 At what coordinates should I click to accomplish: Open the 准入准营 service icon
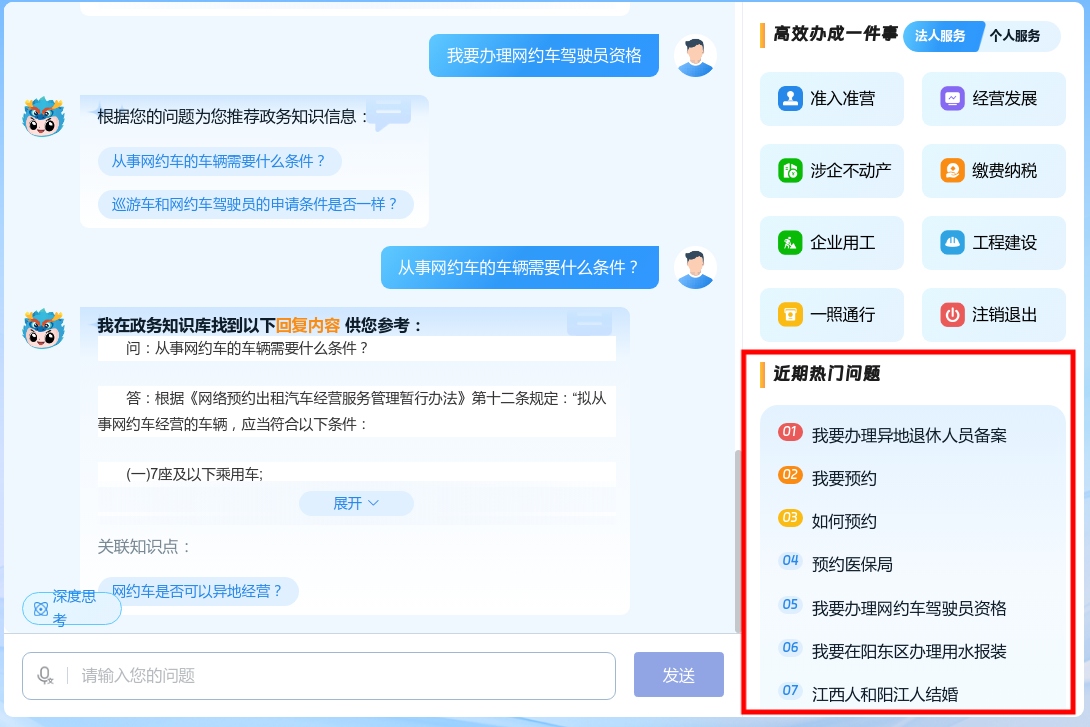click(x=831, y=98)
